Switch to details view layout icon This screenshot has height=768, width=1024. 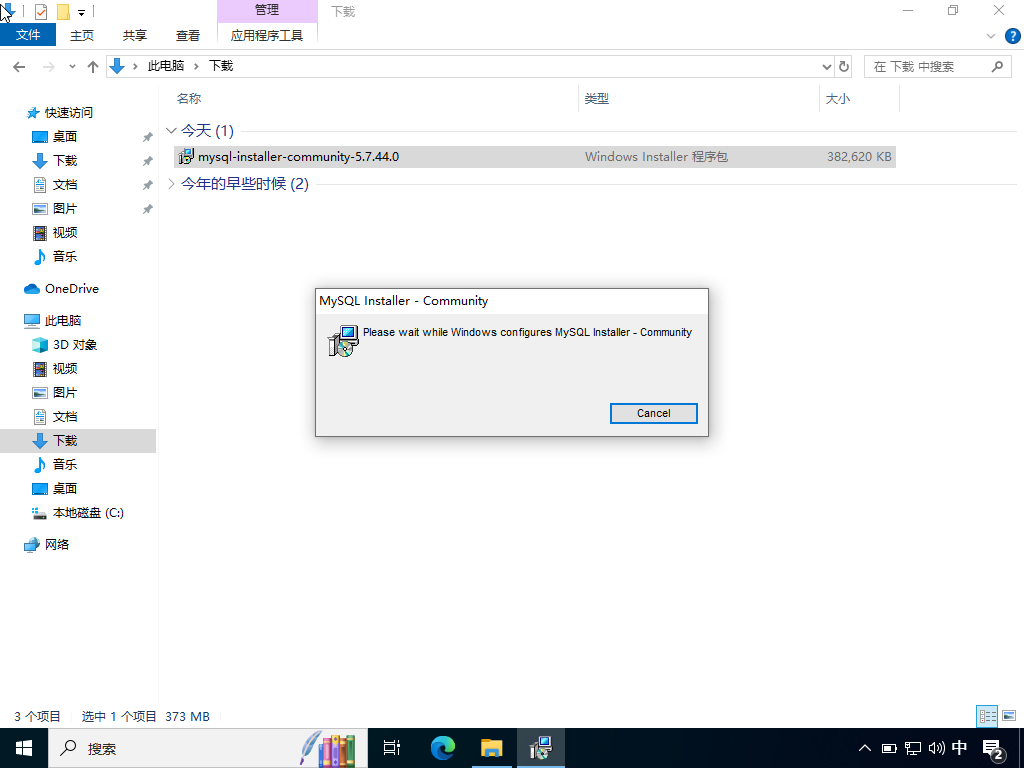point(987,716)
